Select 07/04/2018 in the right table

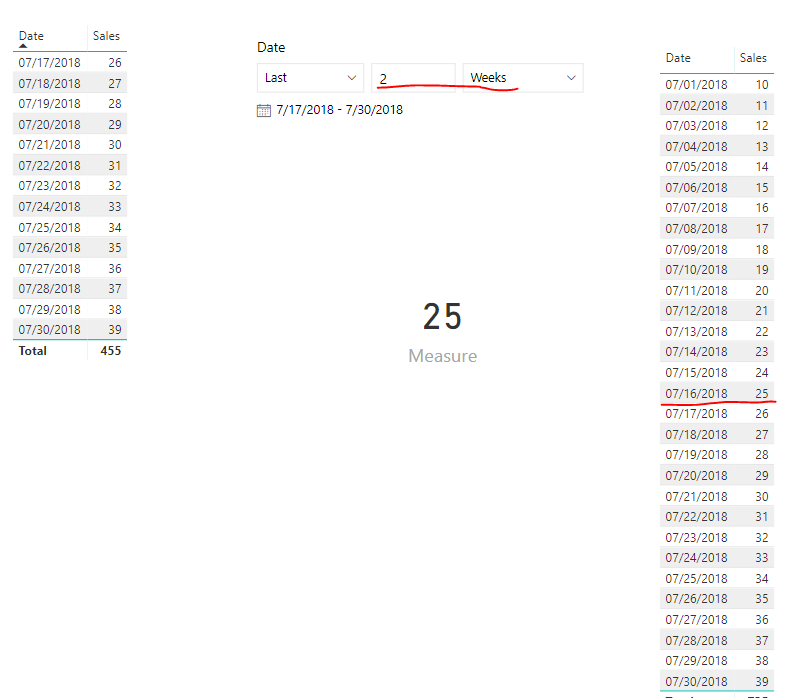(696, 146)
